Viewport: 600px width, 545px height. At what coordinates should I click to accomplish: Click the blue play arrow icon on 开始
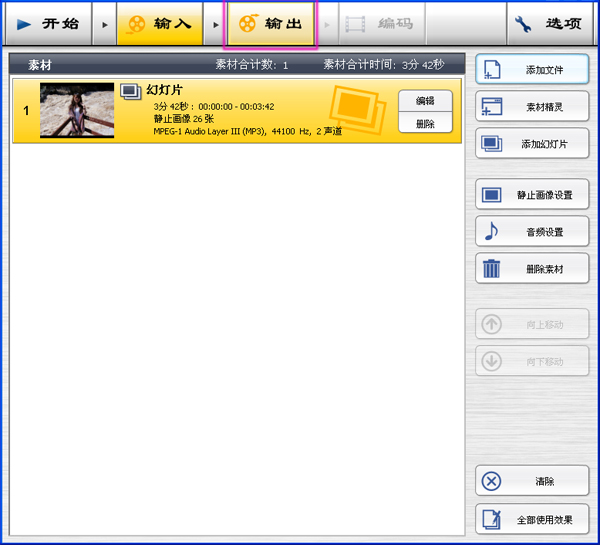tap(24, 24)
